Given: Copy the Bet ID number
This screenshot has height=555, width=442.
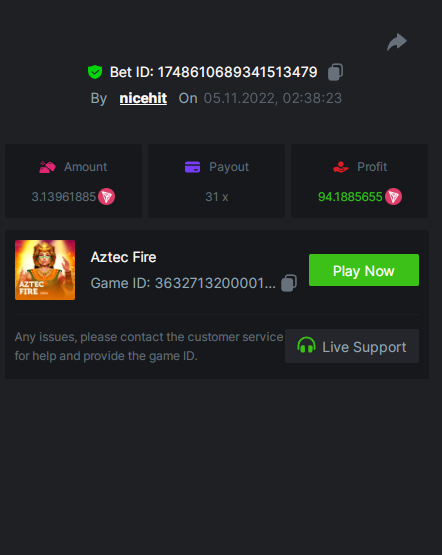Looking at the screenshot, I should 335,72.
